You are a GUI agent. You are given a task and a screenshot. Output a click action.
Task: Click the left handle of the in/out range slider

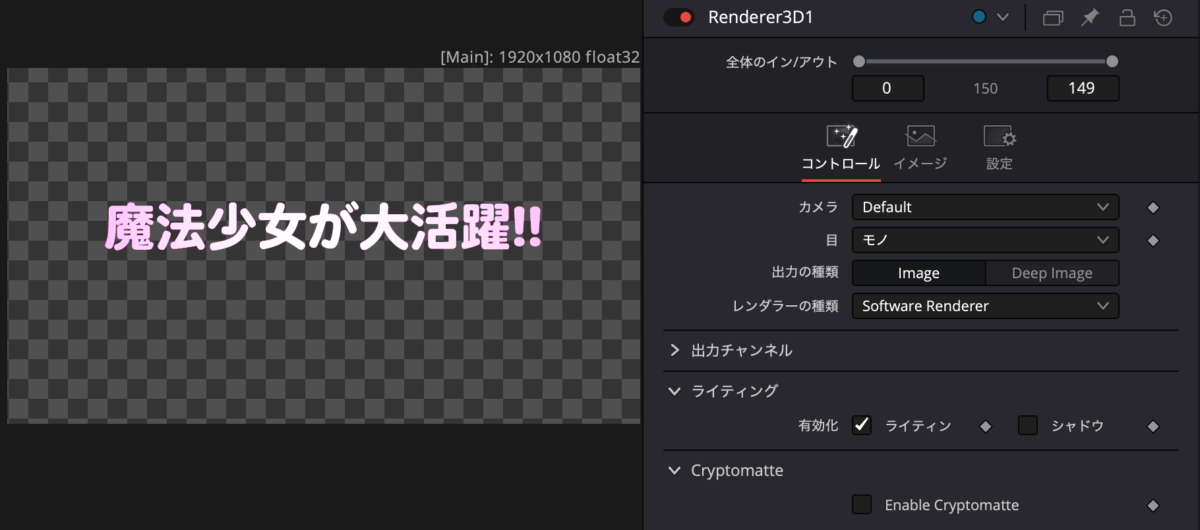tap(859, 61)
